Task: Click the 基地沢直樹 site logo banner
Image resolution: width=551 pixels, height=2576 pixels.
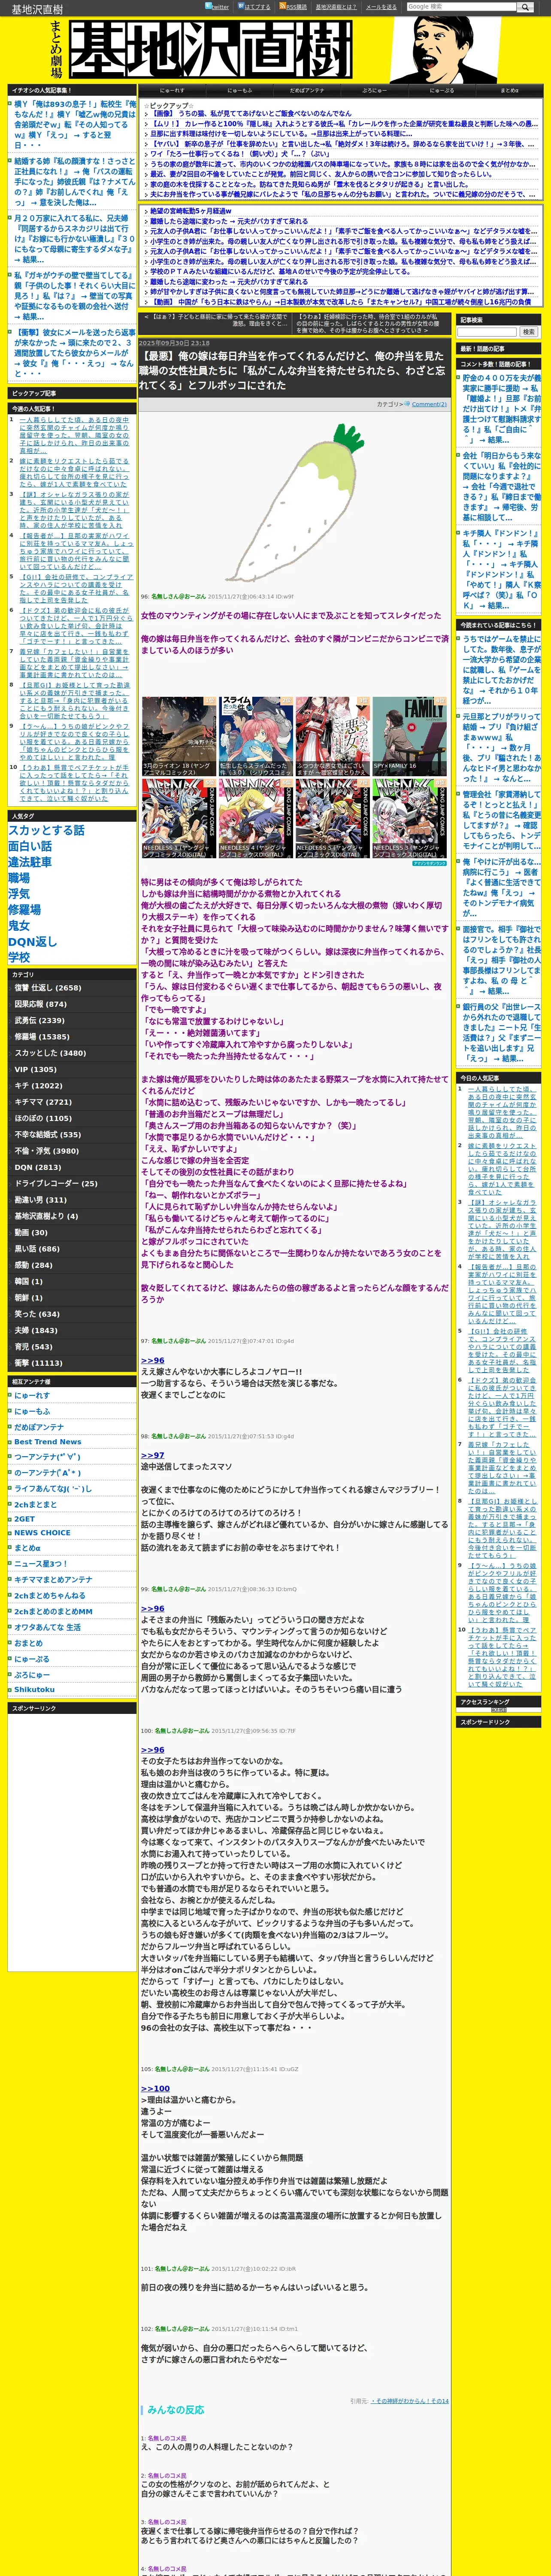Action: point(210,49)
